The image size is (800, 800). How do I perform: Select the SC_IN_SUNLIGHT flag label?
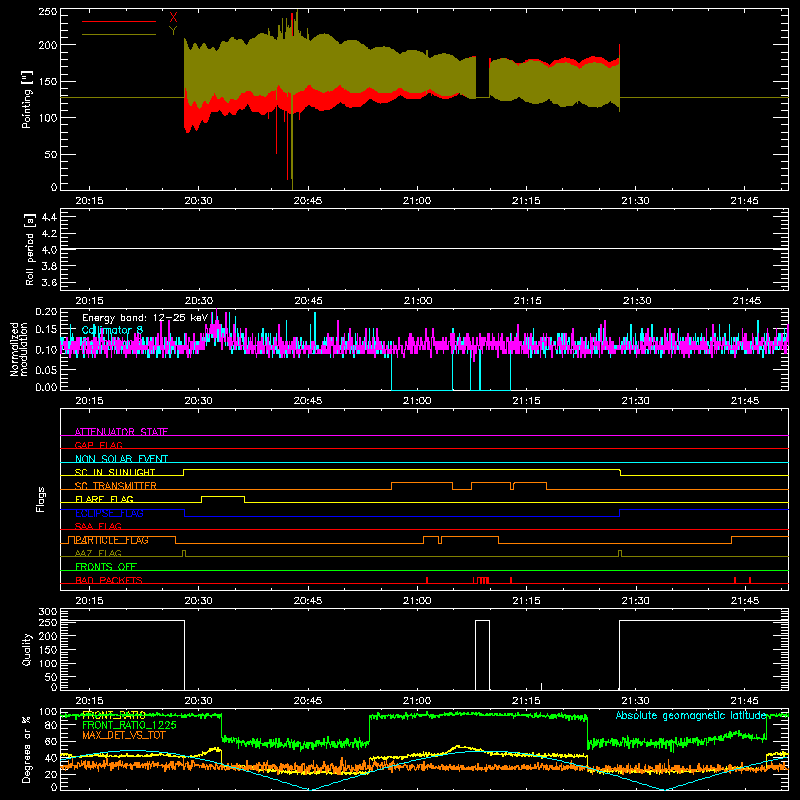115,472
